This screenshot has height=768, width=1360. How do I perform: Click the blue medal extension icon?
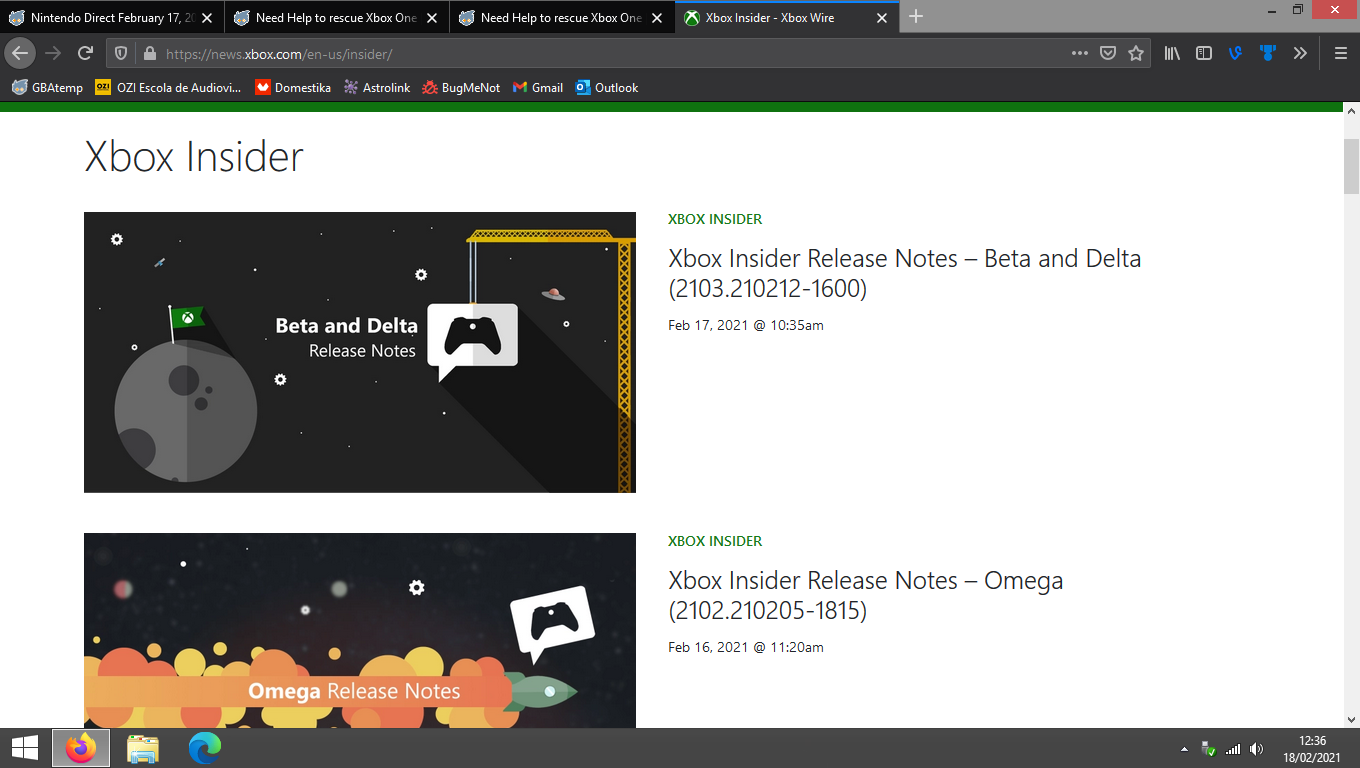[x=1268, y=54]
